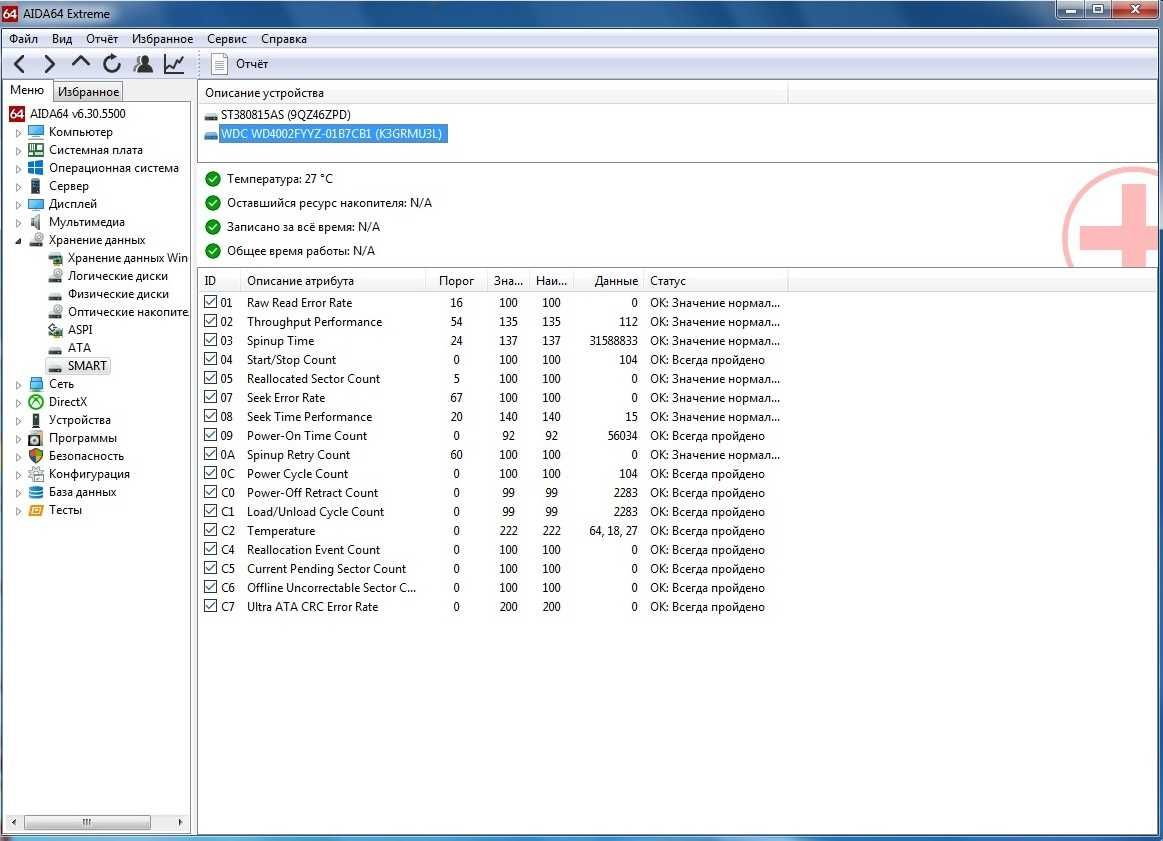
Task: Expand the Безопасность node arrow
Action: point(19,457)
